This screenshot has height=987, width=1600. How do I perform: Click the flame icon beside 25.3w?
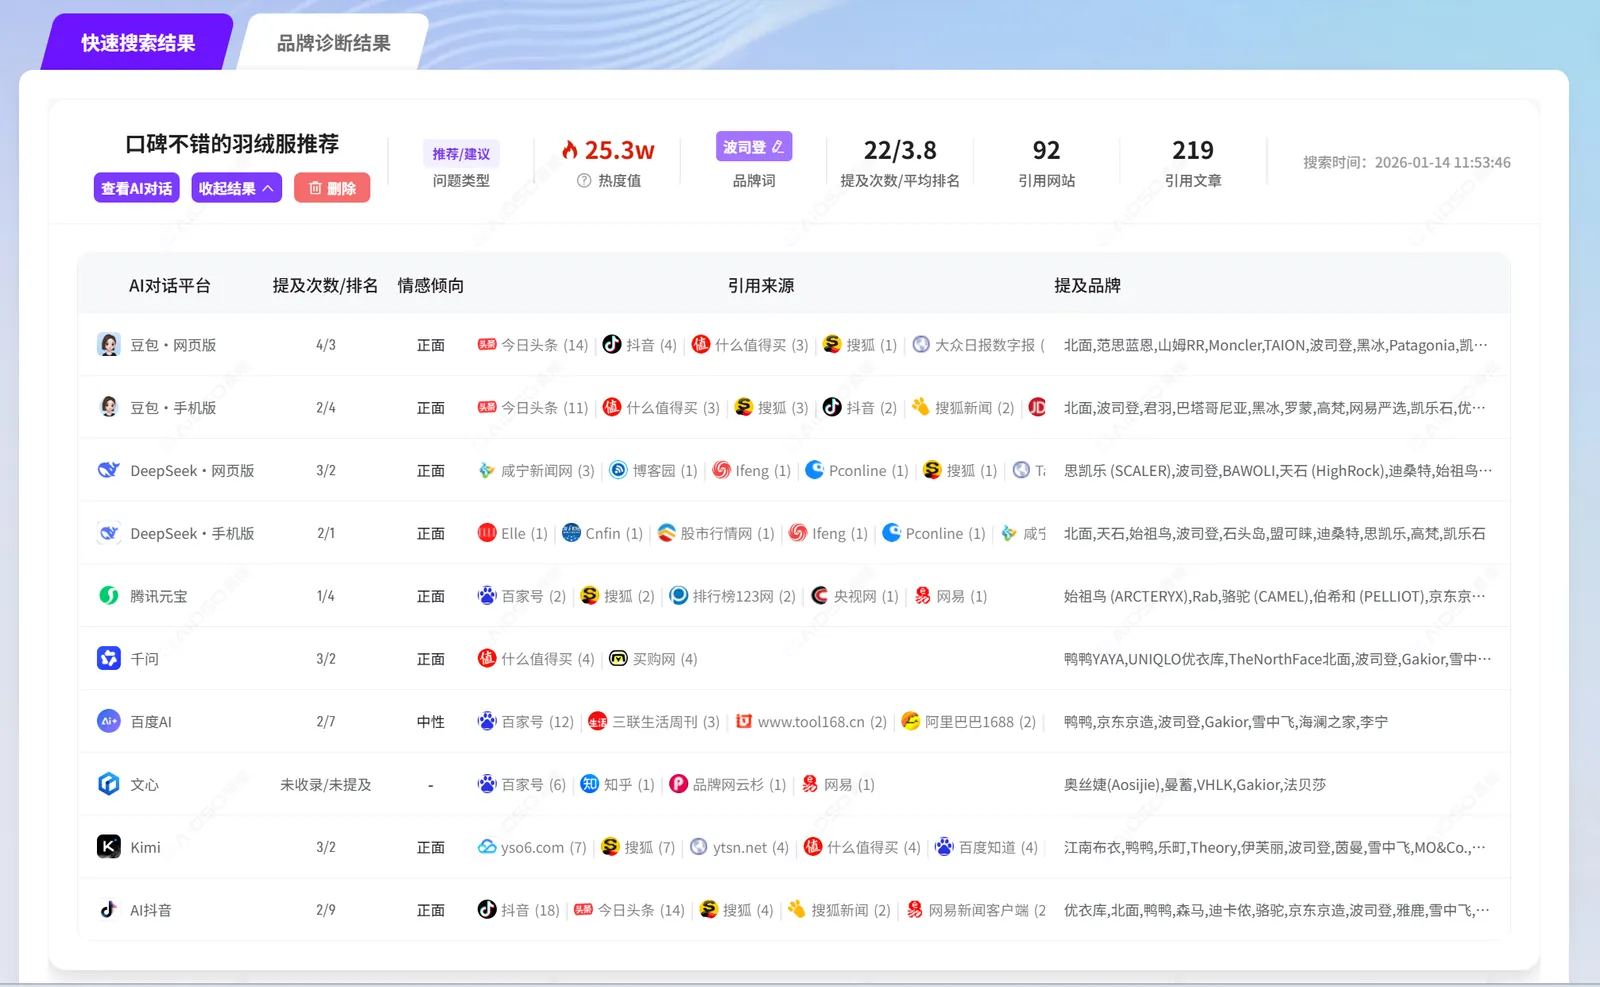tap(571, 150)
